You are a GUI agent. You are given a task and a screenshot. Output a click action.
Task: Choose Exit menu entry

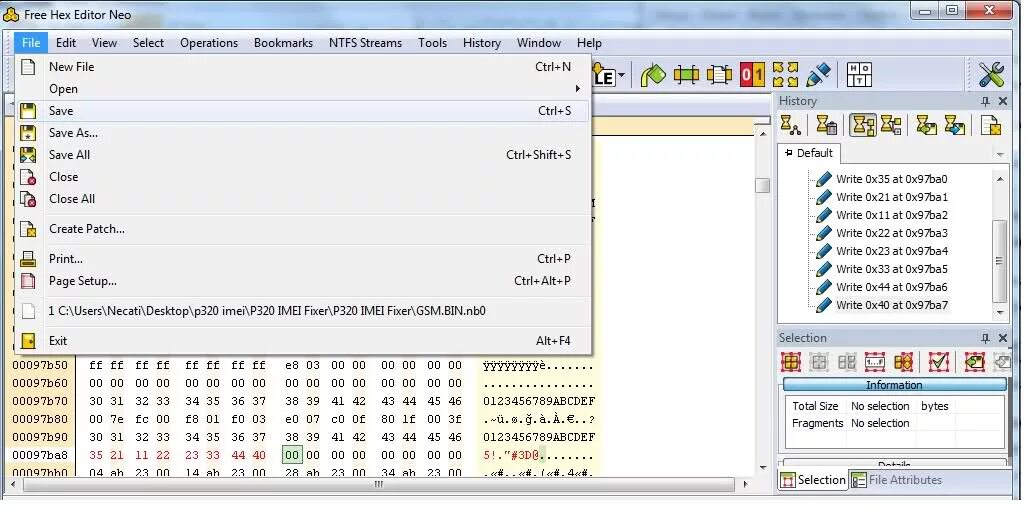click(303, 341)
